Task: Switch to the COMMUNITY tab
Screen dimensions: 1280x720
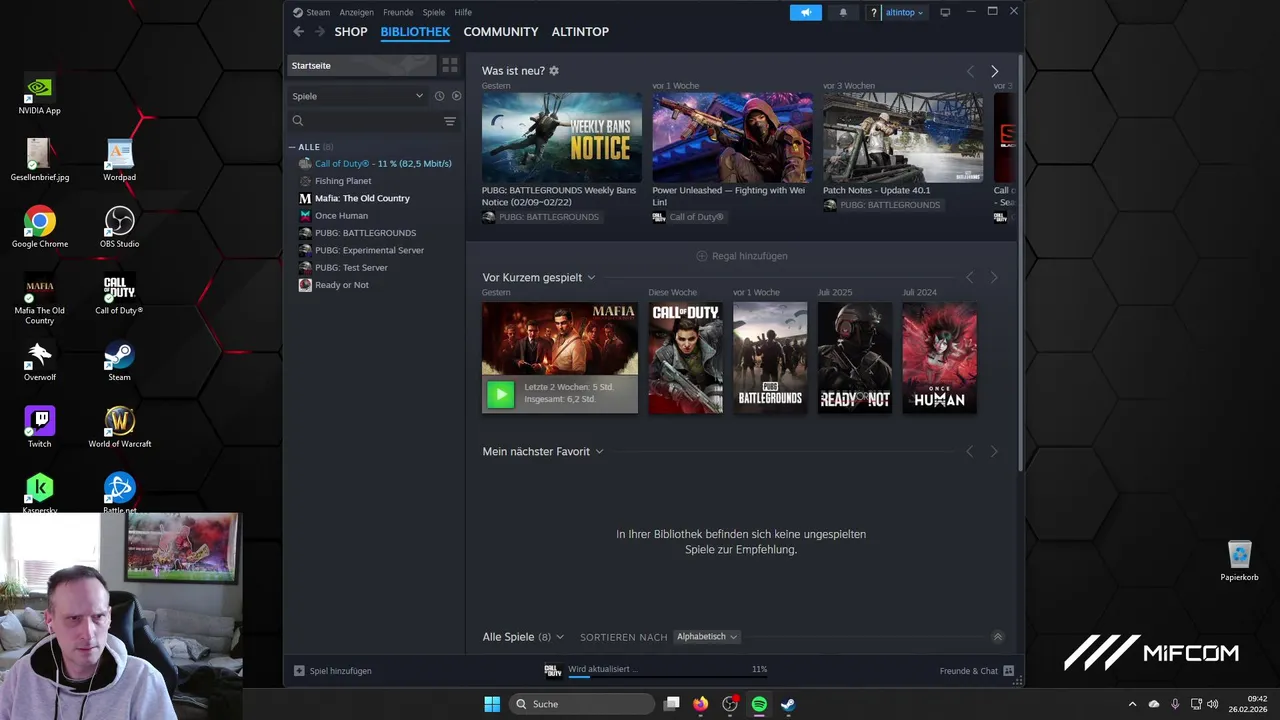Action: coord(501,32)
